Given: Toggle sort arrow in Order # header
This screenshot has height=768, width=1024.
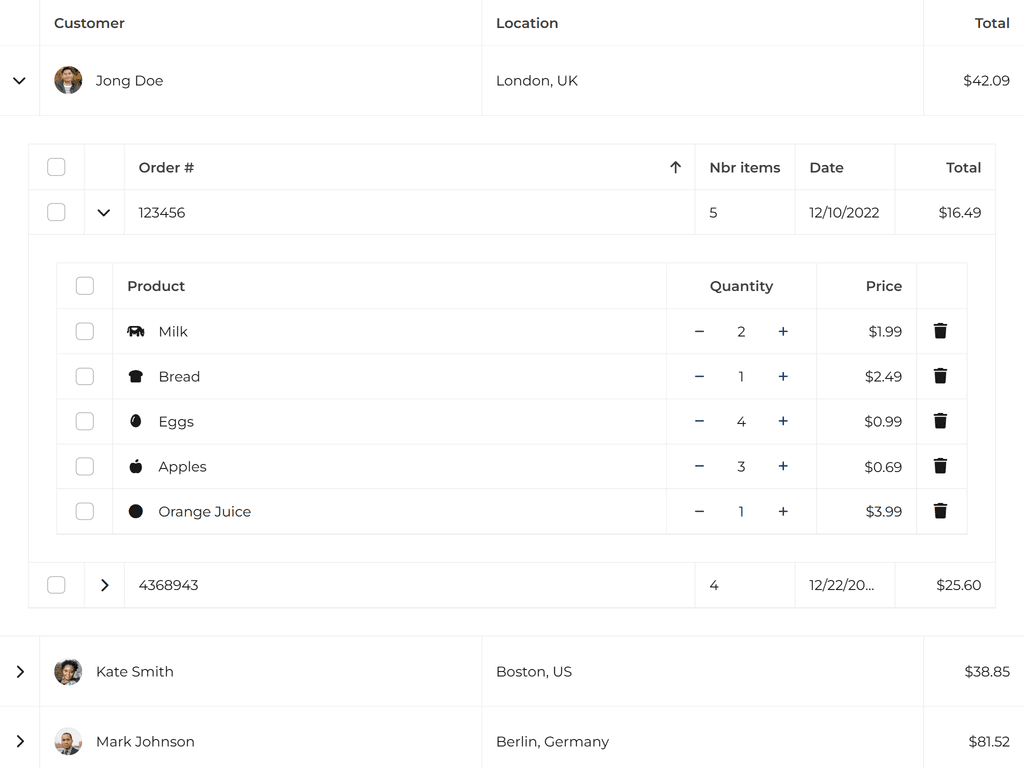Looking at the screenshot, I should pyautogui.click(x=675, y=168).
